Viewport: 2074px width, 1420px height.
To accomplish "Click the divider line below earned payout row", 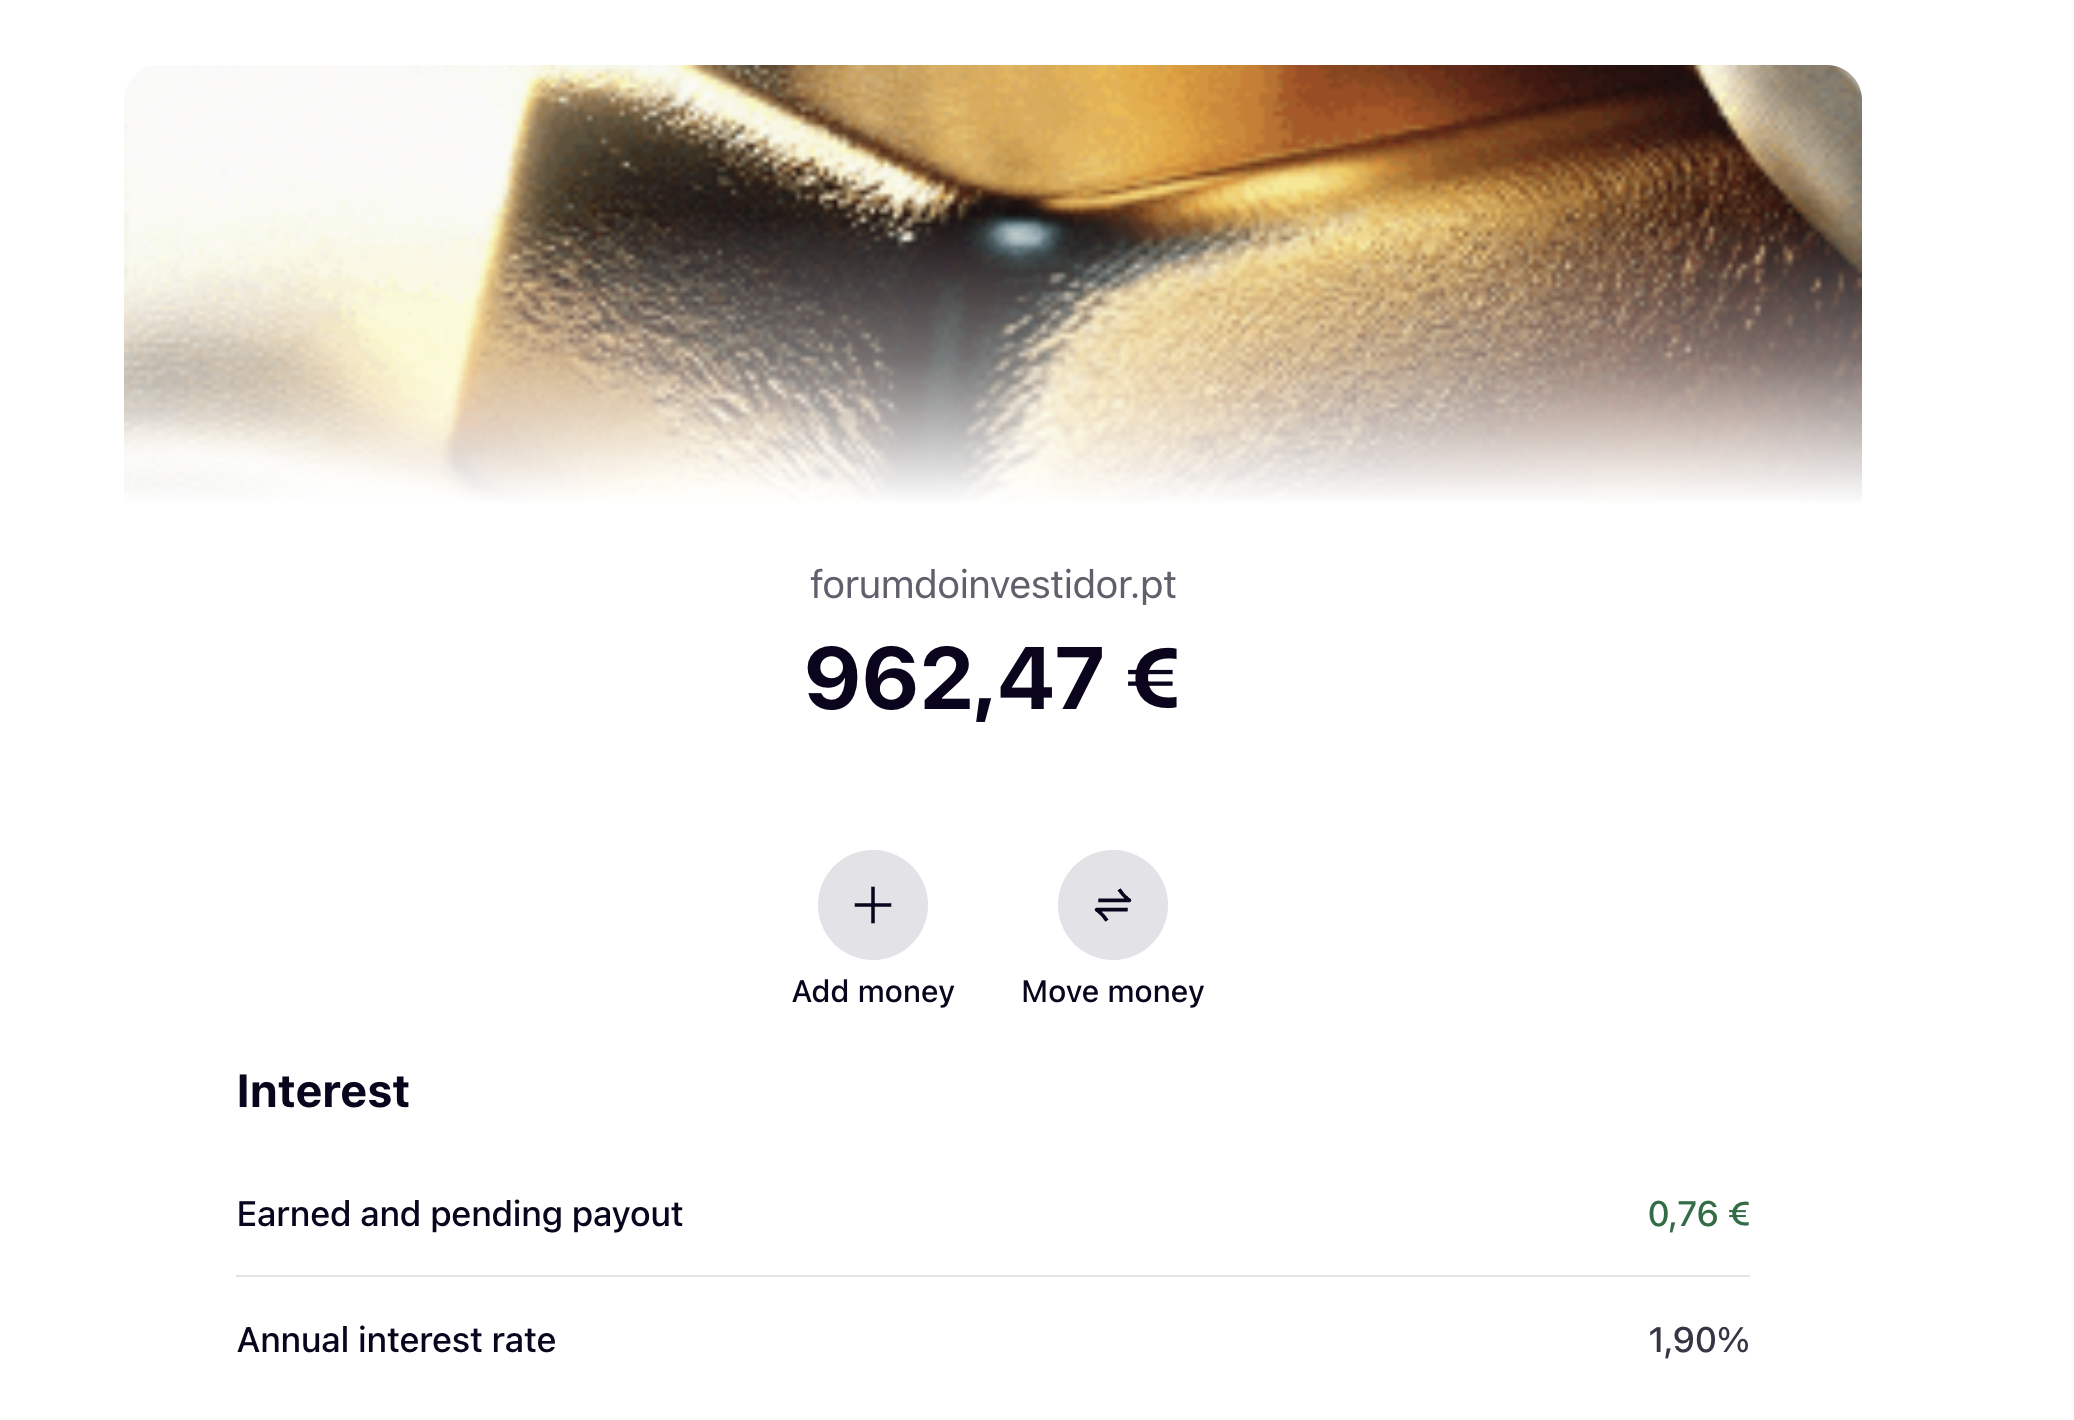I will 992,1276.
